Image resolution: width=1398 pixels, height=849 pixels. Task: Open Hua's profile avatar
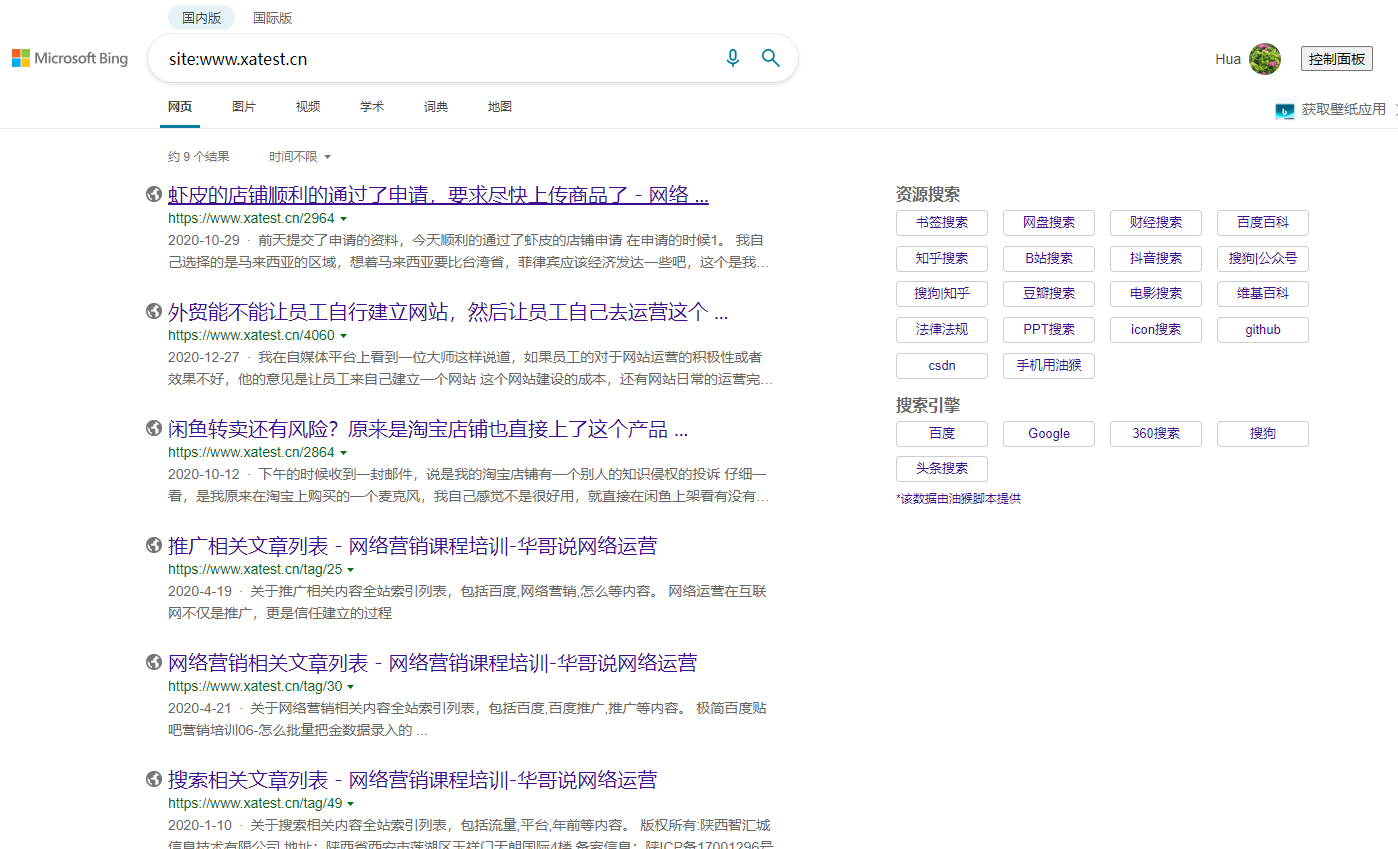pos(1265,59)
